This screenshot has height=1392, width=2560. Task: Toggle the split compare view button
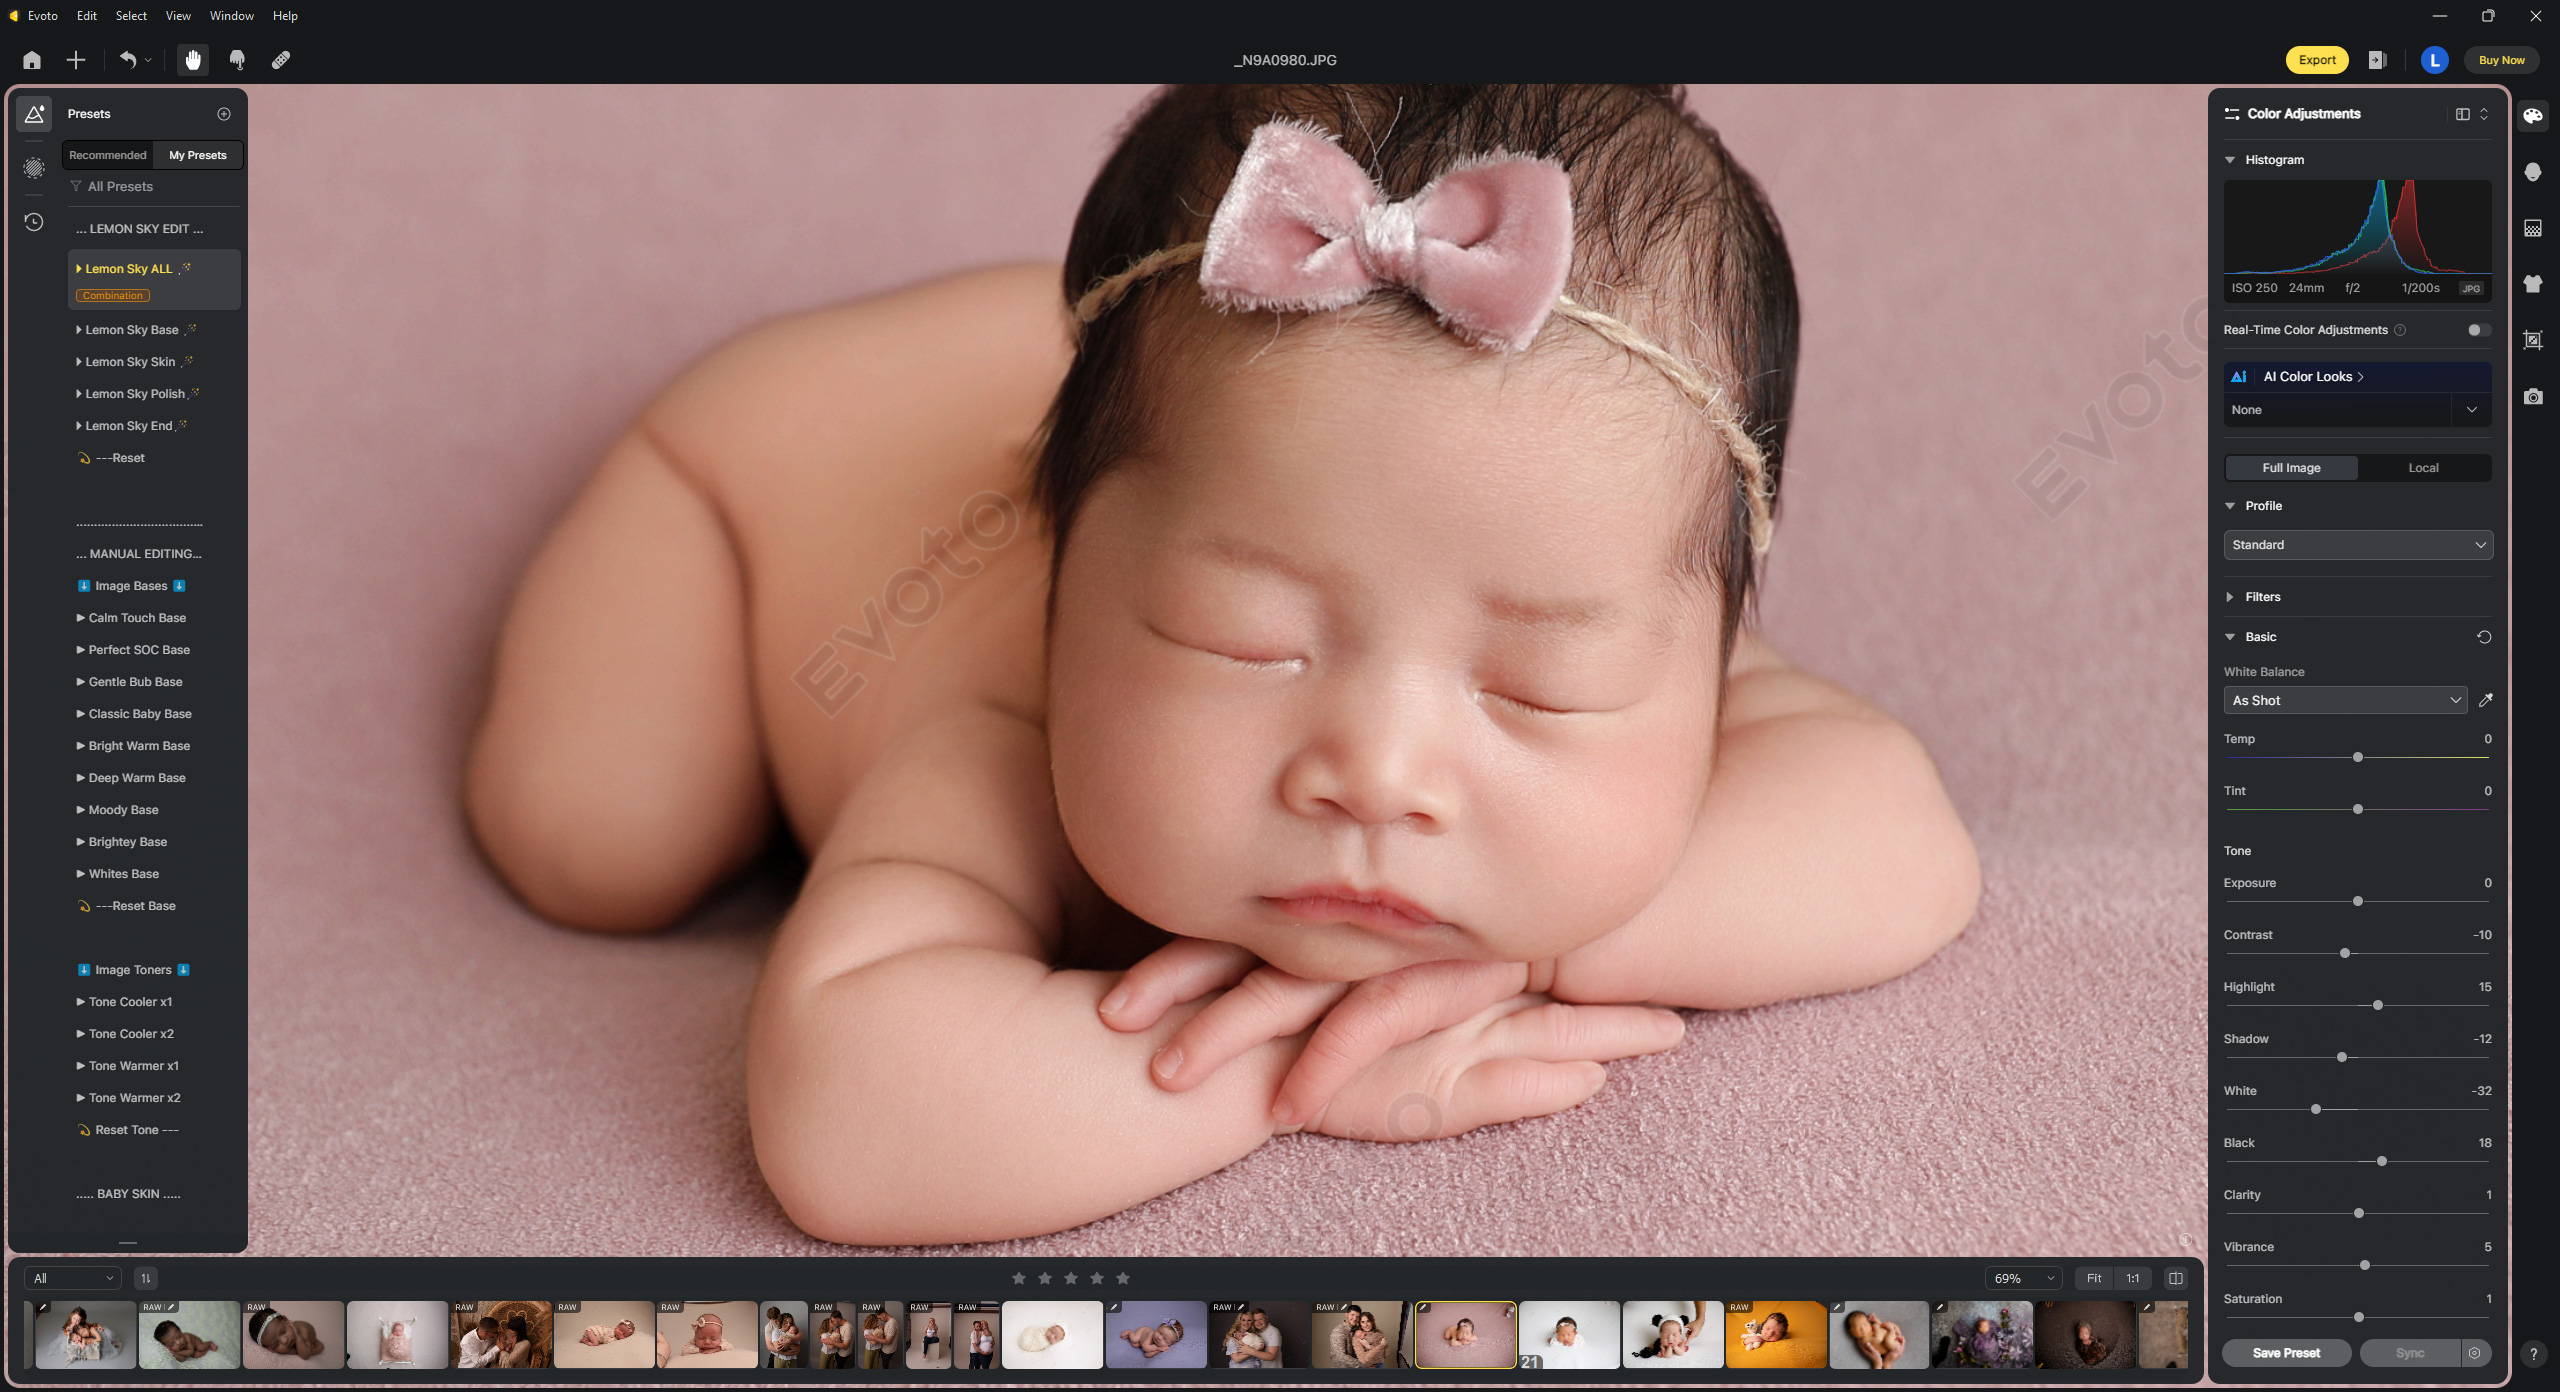(x=2175, y=1278)
